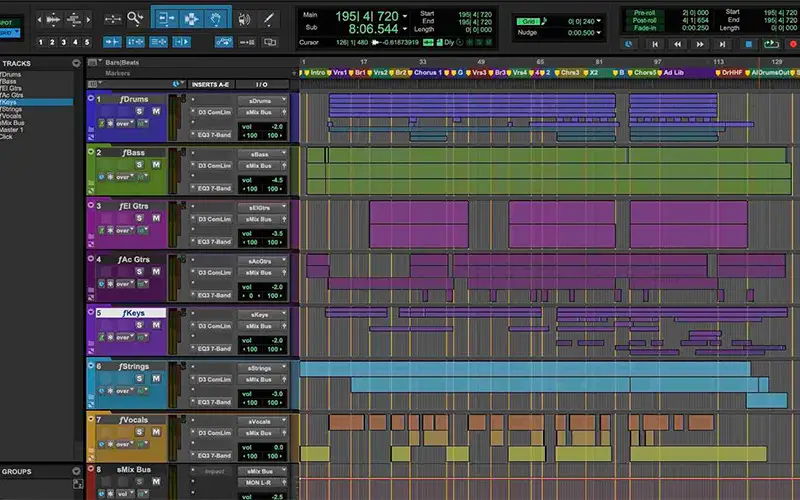
Task: Select zoom preset 3 button
Action: pos(63,42)
